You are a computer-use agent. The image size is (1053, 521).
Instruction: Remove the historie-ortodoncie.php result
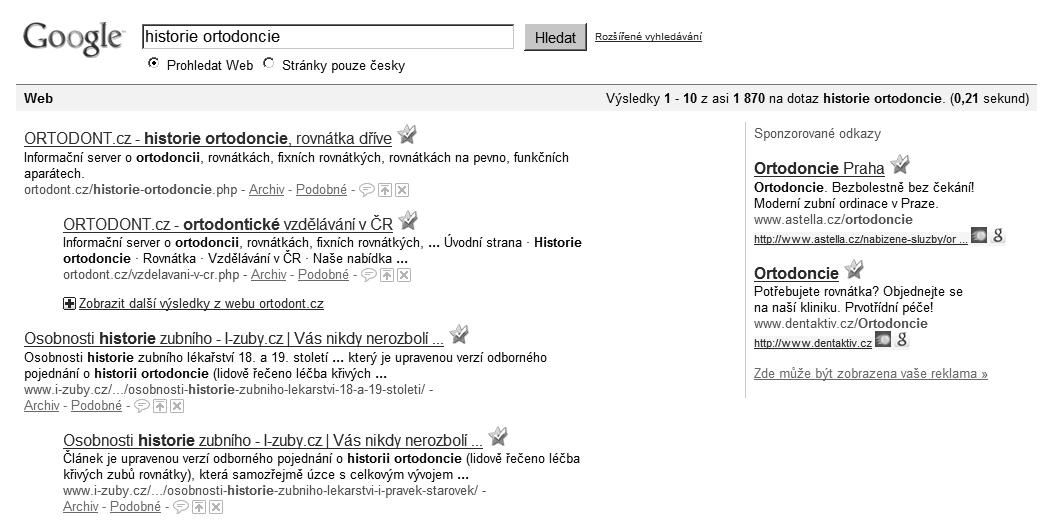(x=402, y=190)
